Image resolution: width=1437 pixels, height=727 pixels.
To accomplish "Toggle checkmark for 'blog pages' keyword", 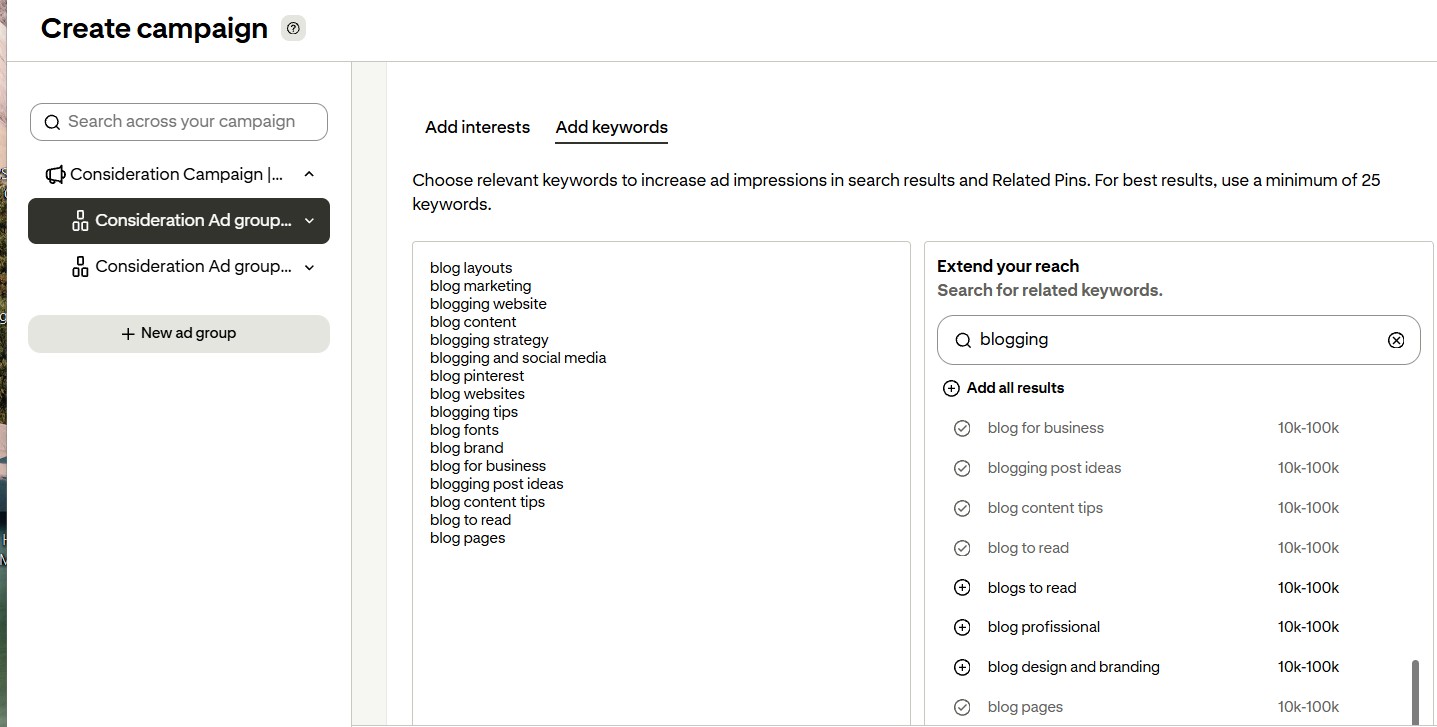I will click(x=962, y=707).
